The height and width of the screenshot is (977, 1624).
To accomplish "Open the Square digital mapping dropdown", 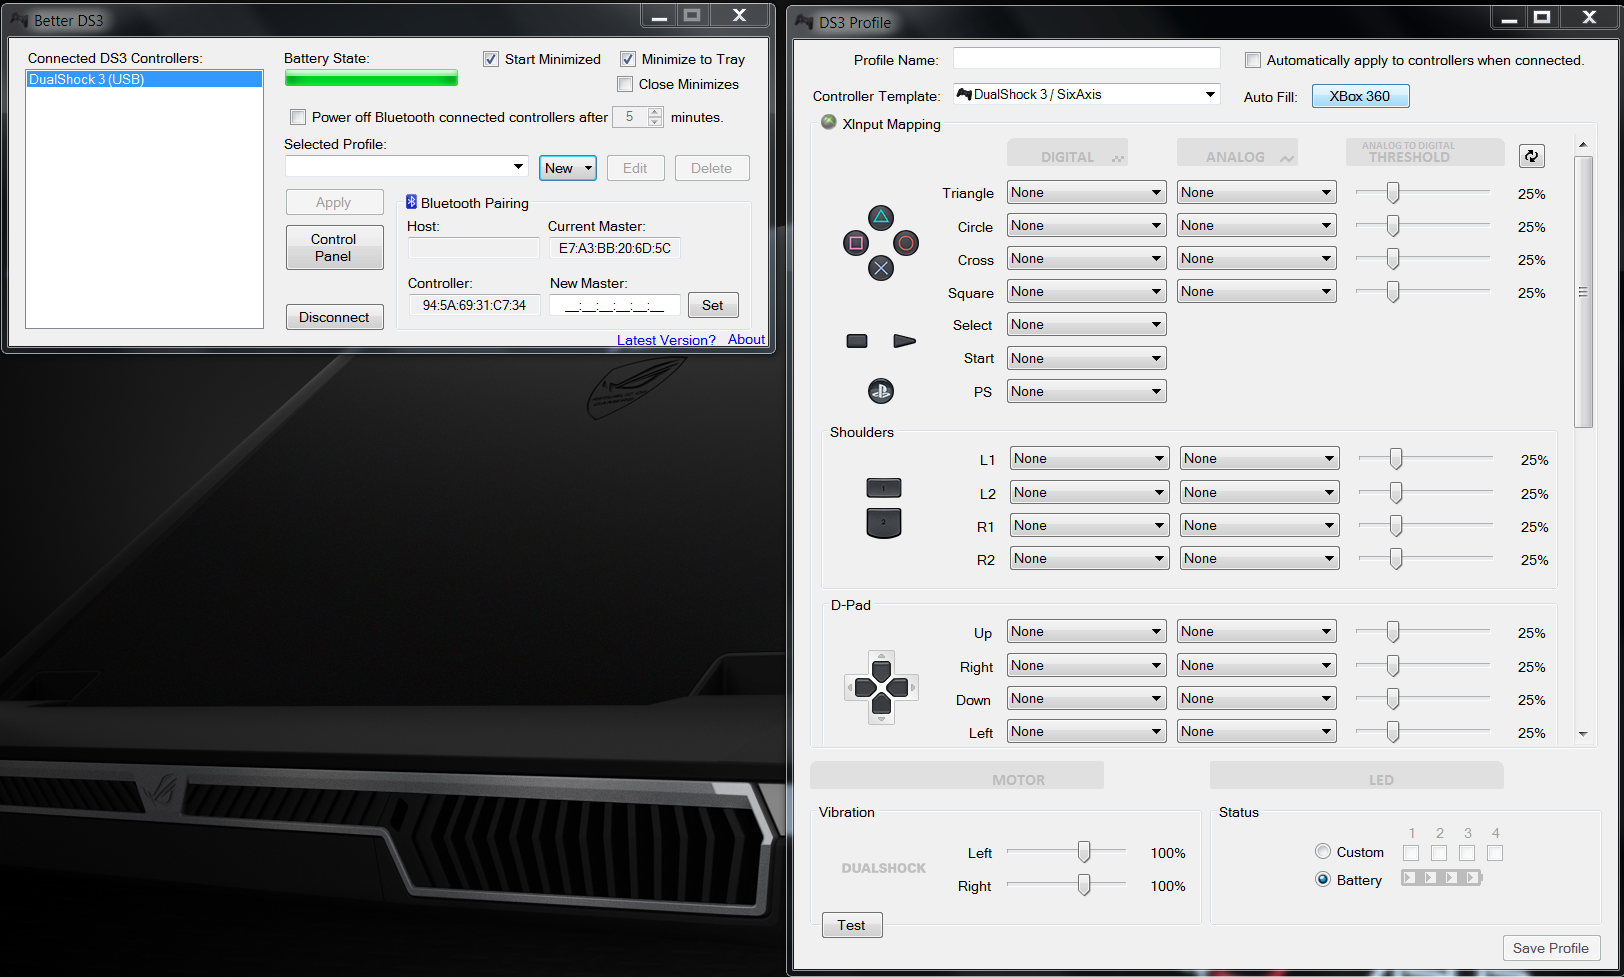I will 1087,292.
